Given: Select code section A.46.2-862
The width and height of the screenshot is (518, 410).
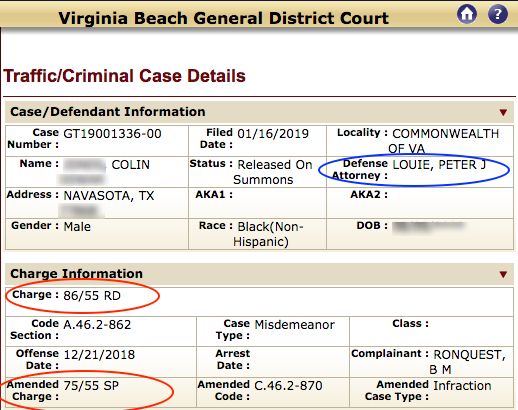Looking at the screenshot, I should [x=97, y=325].
